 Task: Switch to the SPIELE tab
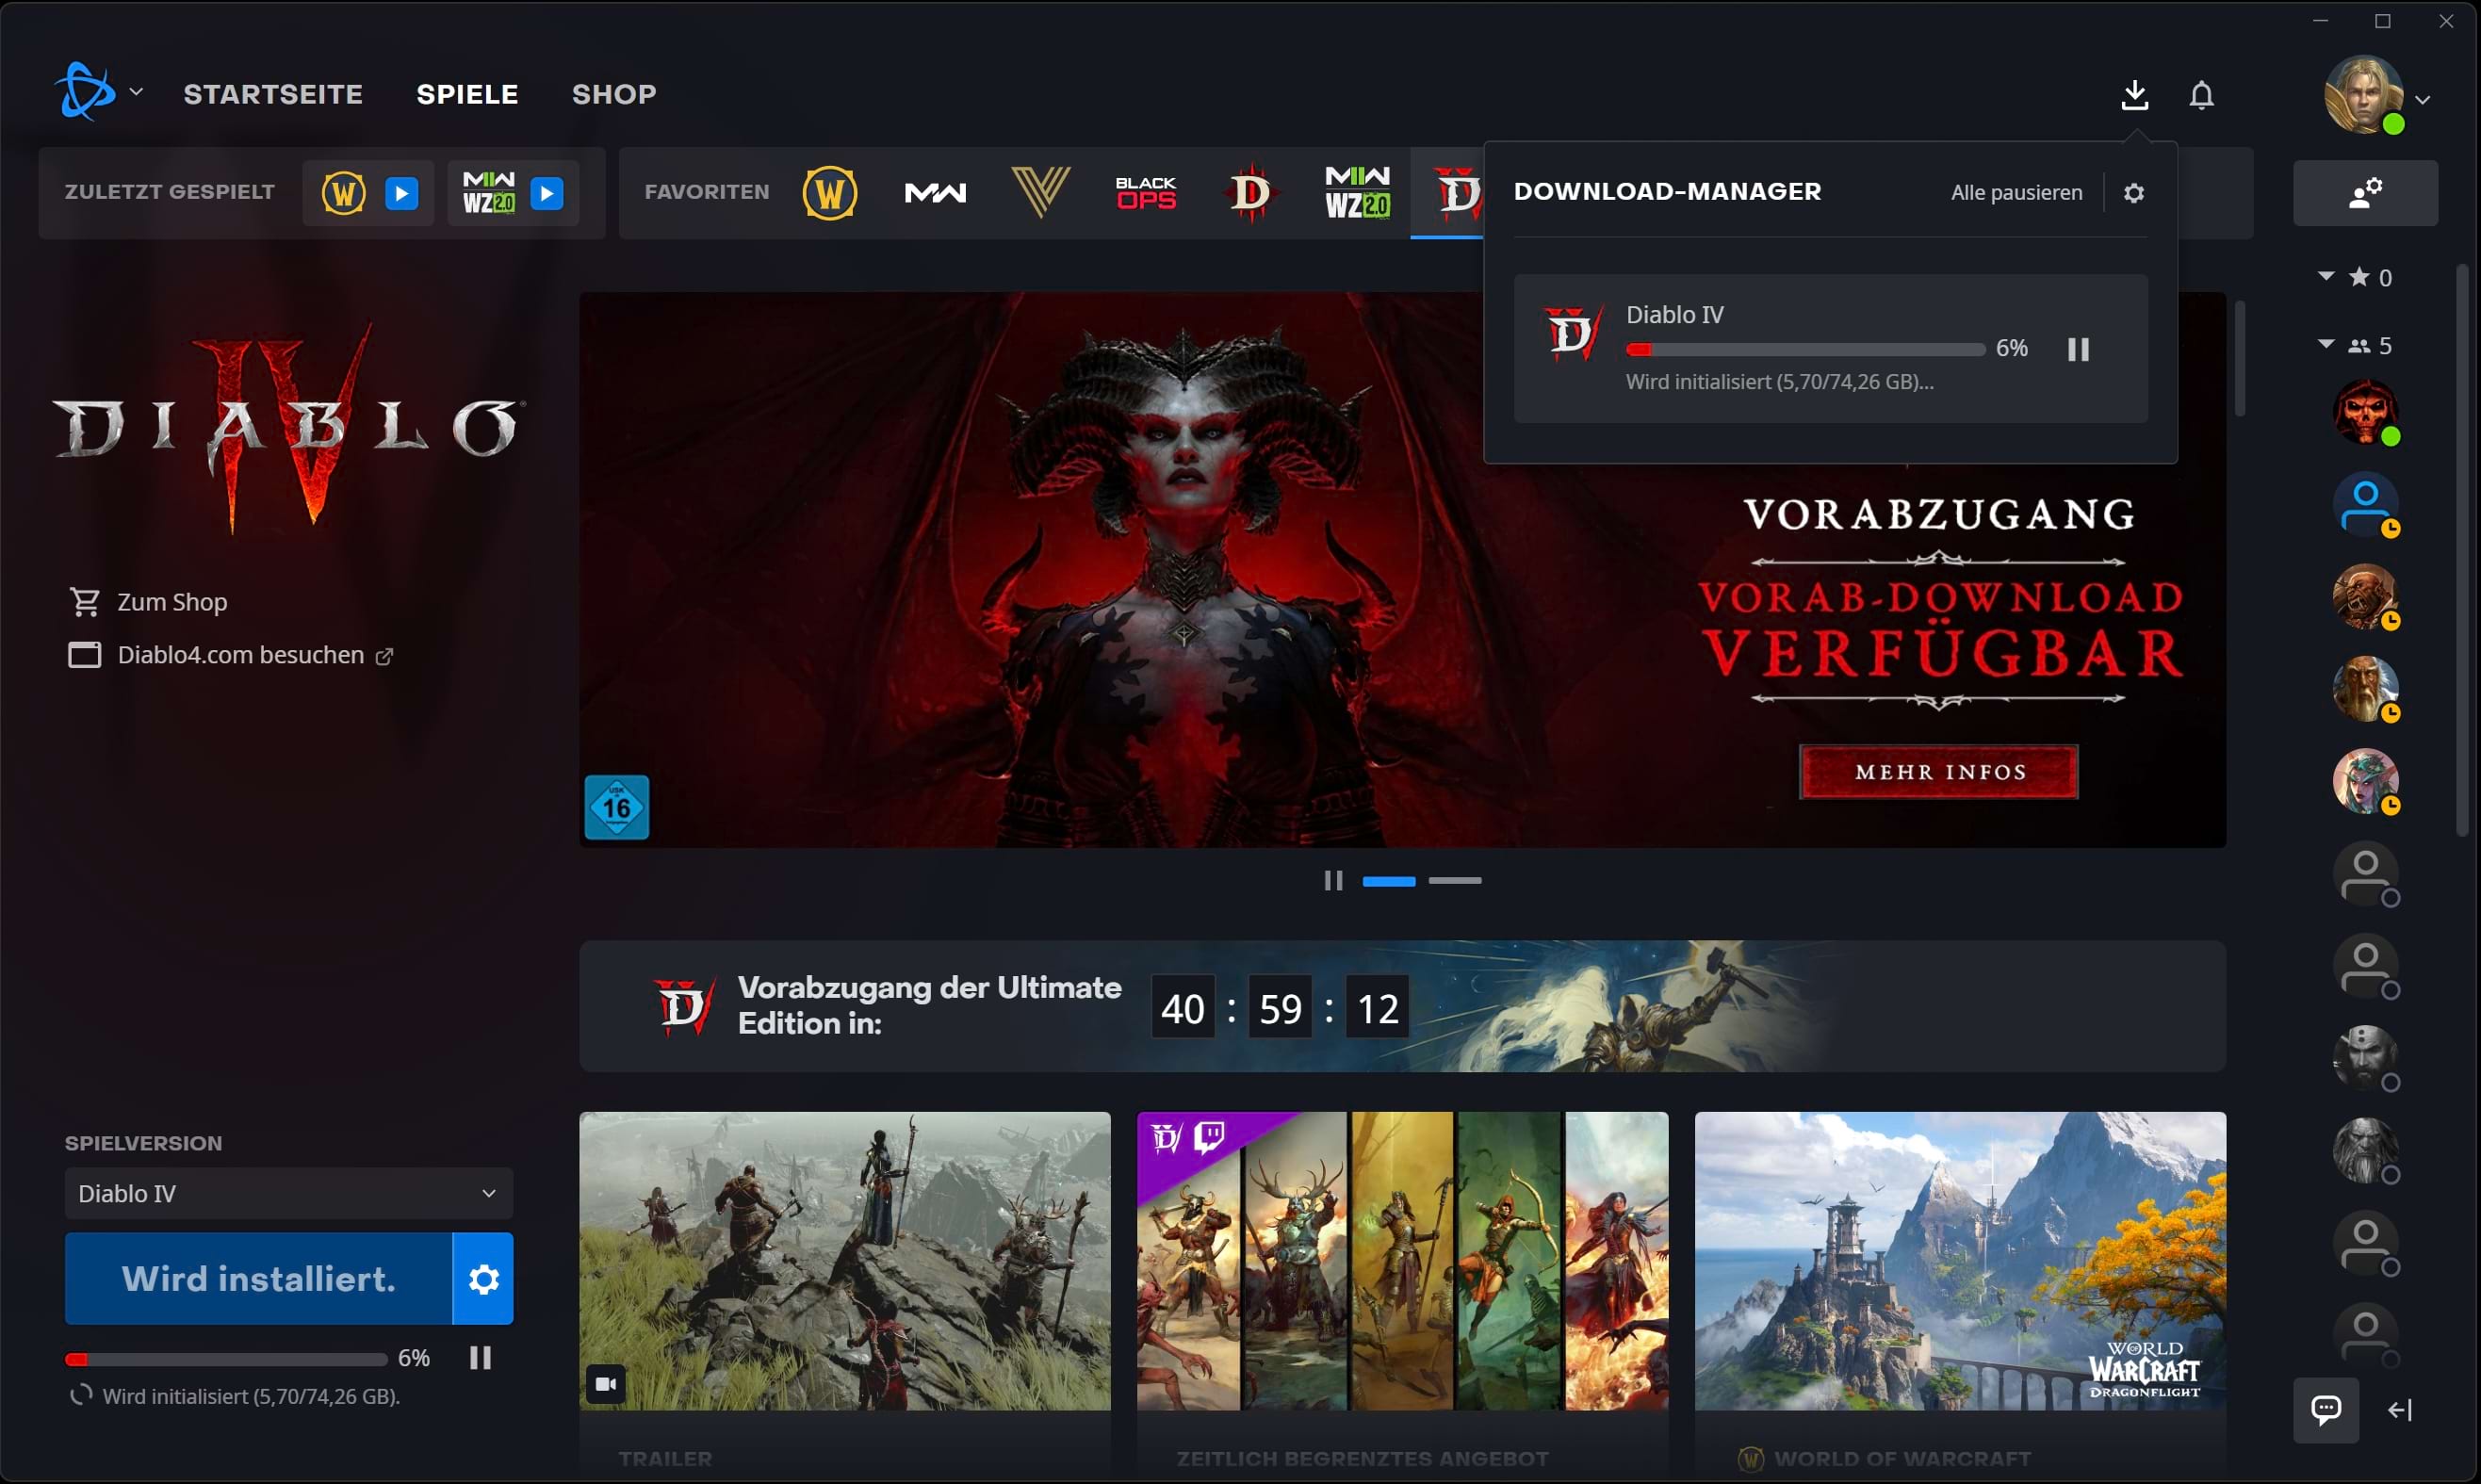point(467,94)
